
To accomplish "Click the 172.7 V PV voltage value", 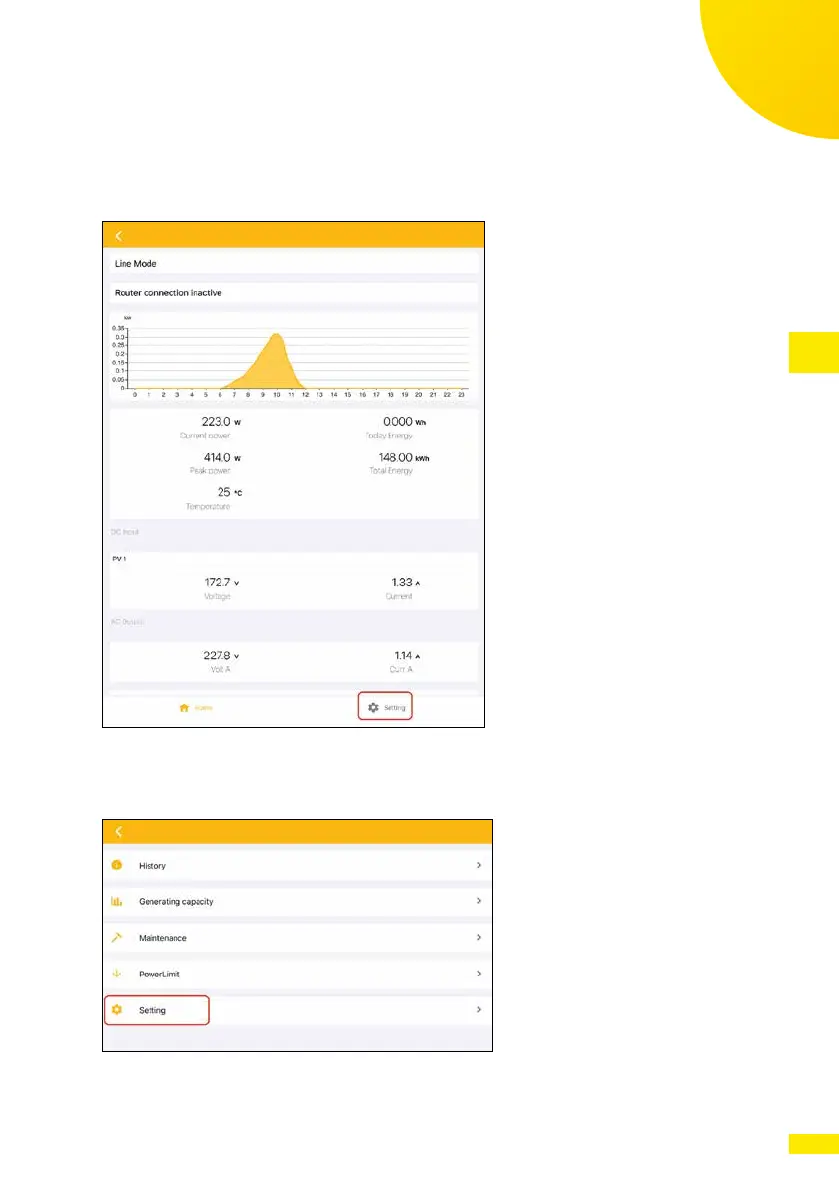I will pos(222,582).
